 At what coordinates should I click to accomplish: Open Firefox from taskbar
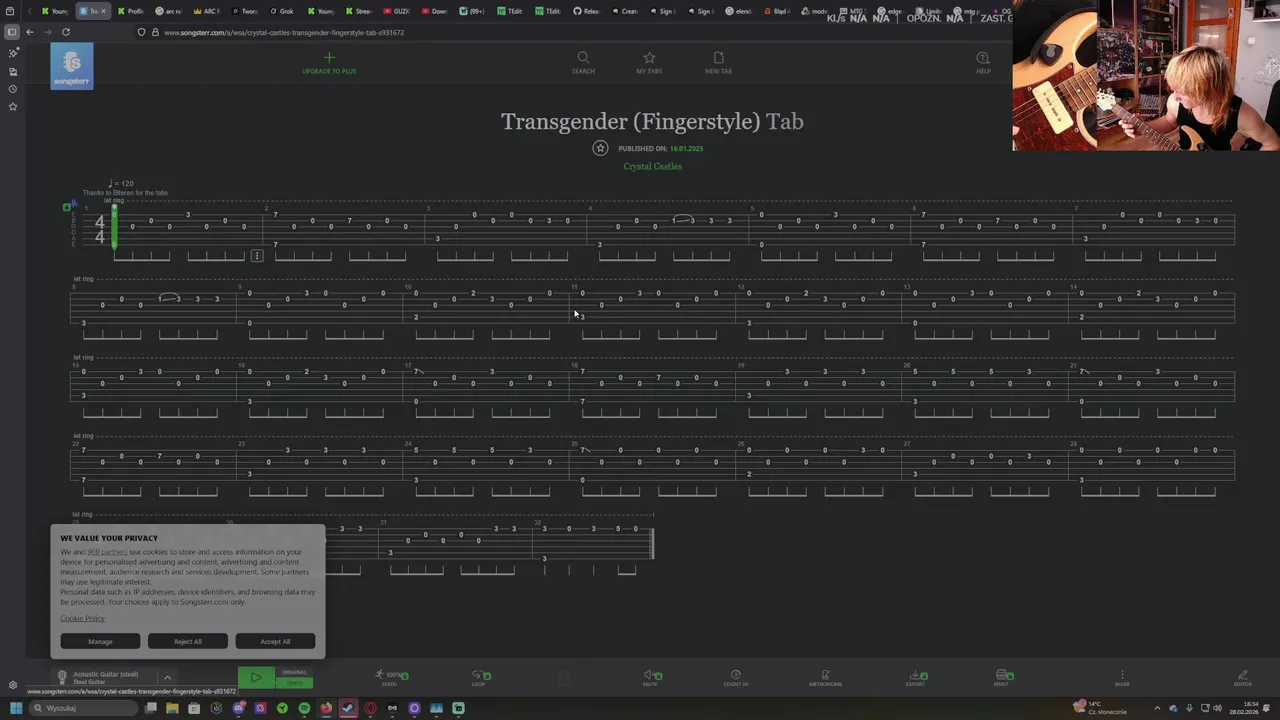click(326, 708)
